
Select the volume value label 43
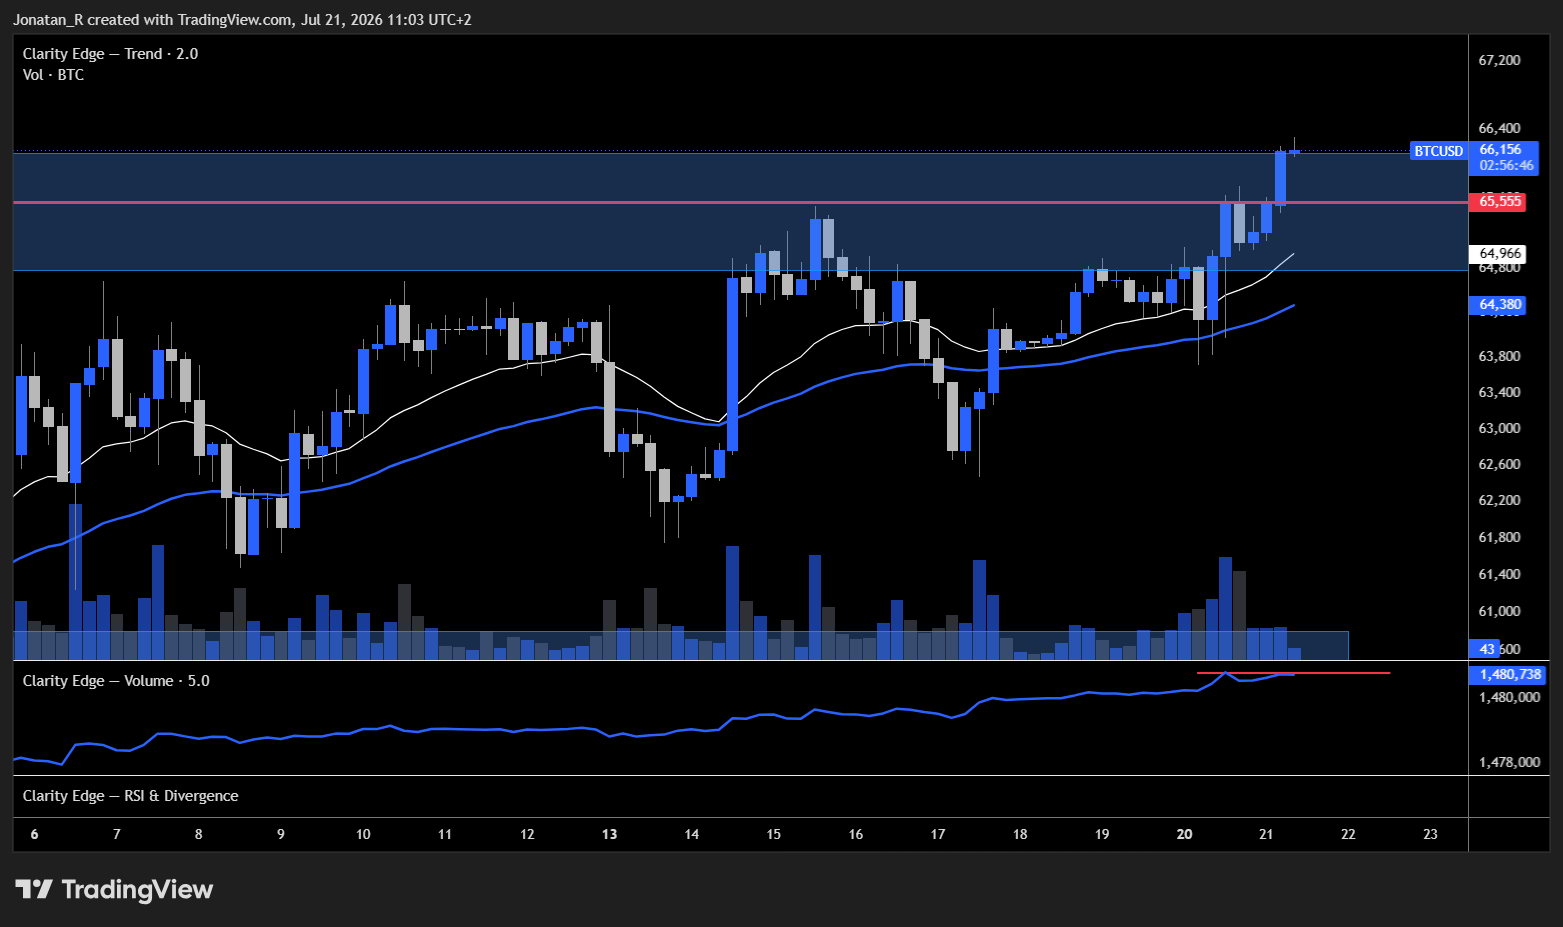point(1487,649)
